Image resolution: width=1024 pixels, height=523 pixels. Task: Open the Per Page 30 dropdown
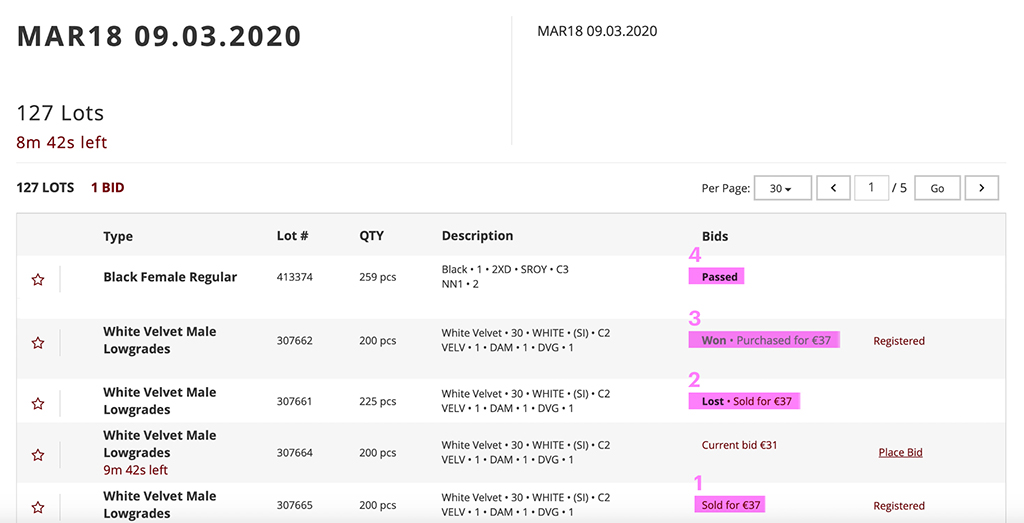click(x=783, y=188)
